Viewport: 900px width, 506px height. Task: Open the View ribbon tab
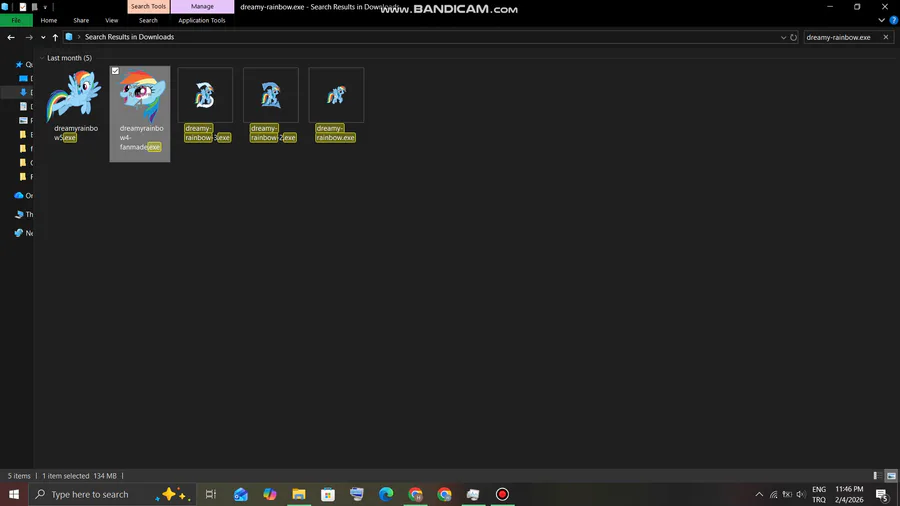111,20
